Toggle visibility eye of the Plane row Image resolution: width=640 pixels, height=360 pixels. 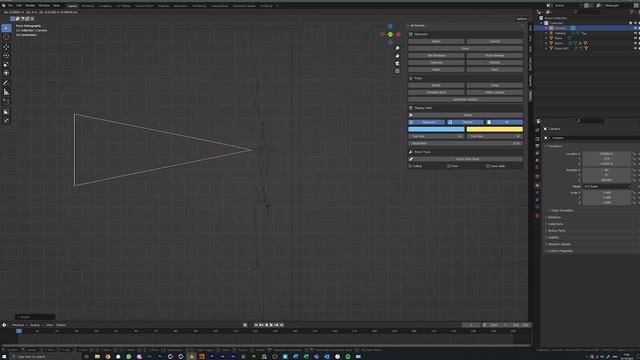635,38
